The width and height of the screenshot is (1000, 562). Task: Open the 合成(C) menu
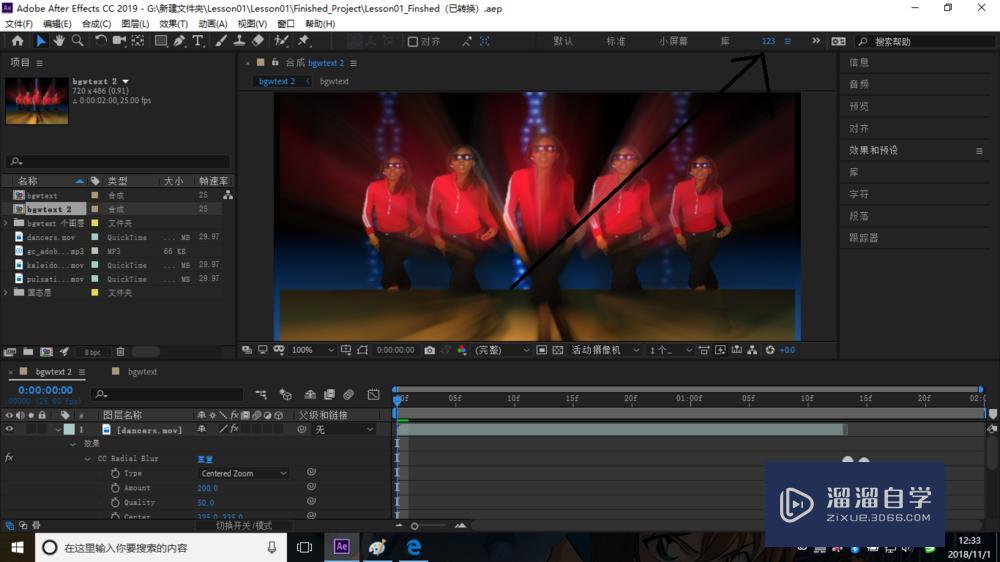96,24
